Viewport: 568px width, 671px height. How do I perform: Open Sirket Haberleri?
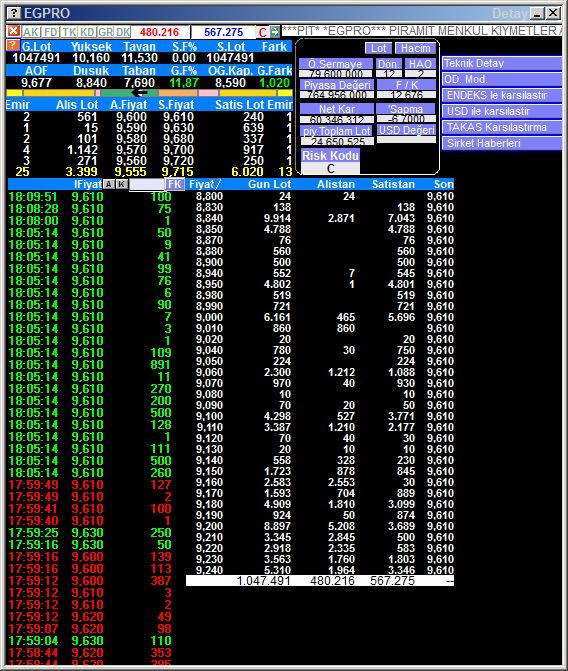501,143
